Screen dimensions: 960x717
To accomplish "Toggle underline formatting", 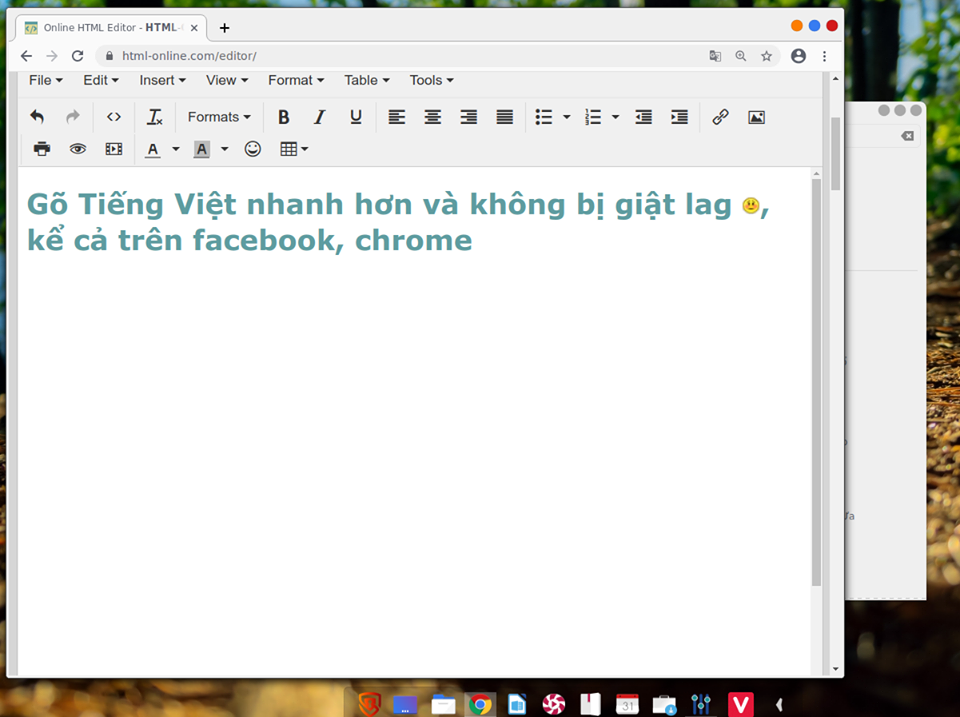I will [356, 116].
